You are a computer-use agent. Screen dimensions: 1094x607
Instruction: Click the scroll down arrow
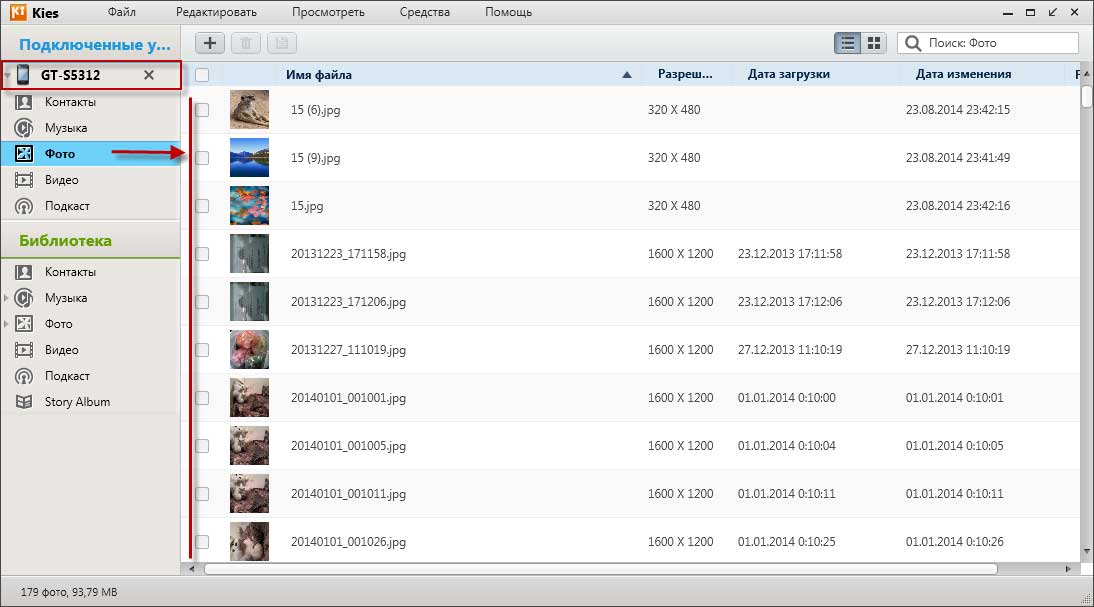click(x=1087, y=551)
